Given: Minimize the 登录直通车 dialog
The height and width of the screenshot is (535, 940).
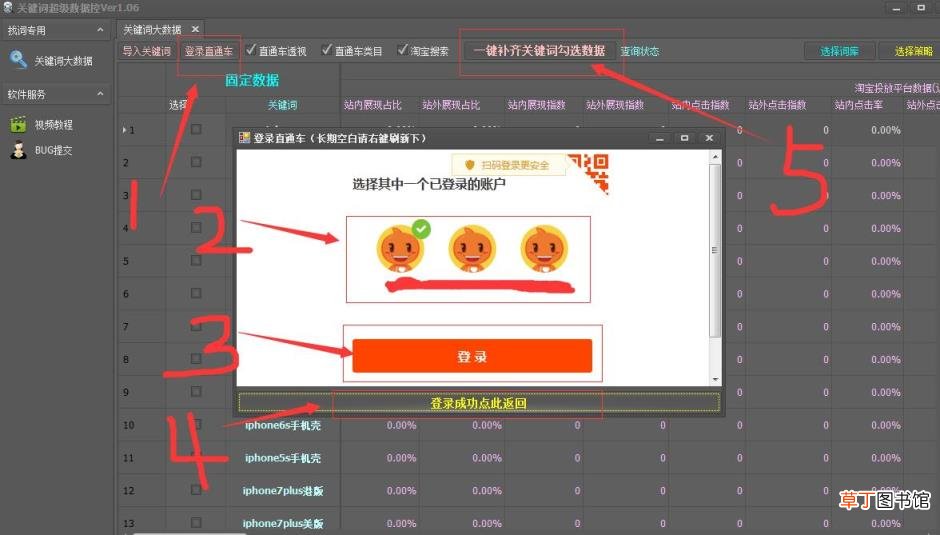Looking at the screenshot, I should pyautogui.click(x=659, y=139).
